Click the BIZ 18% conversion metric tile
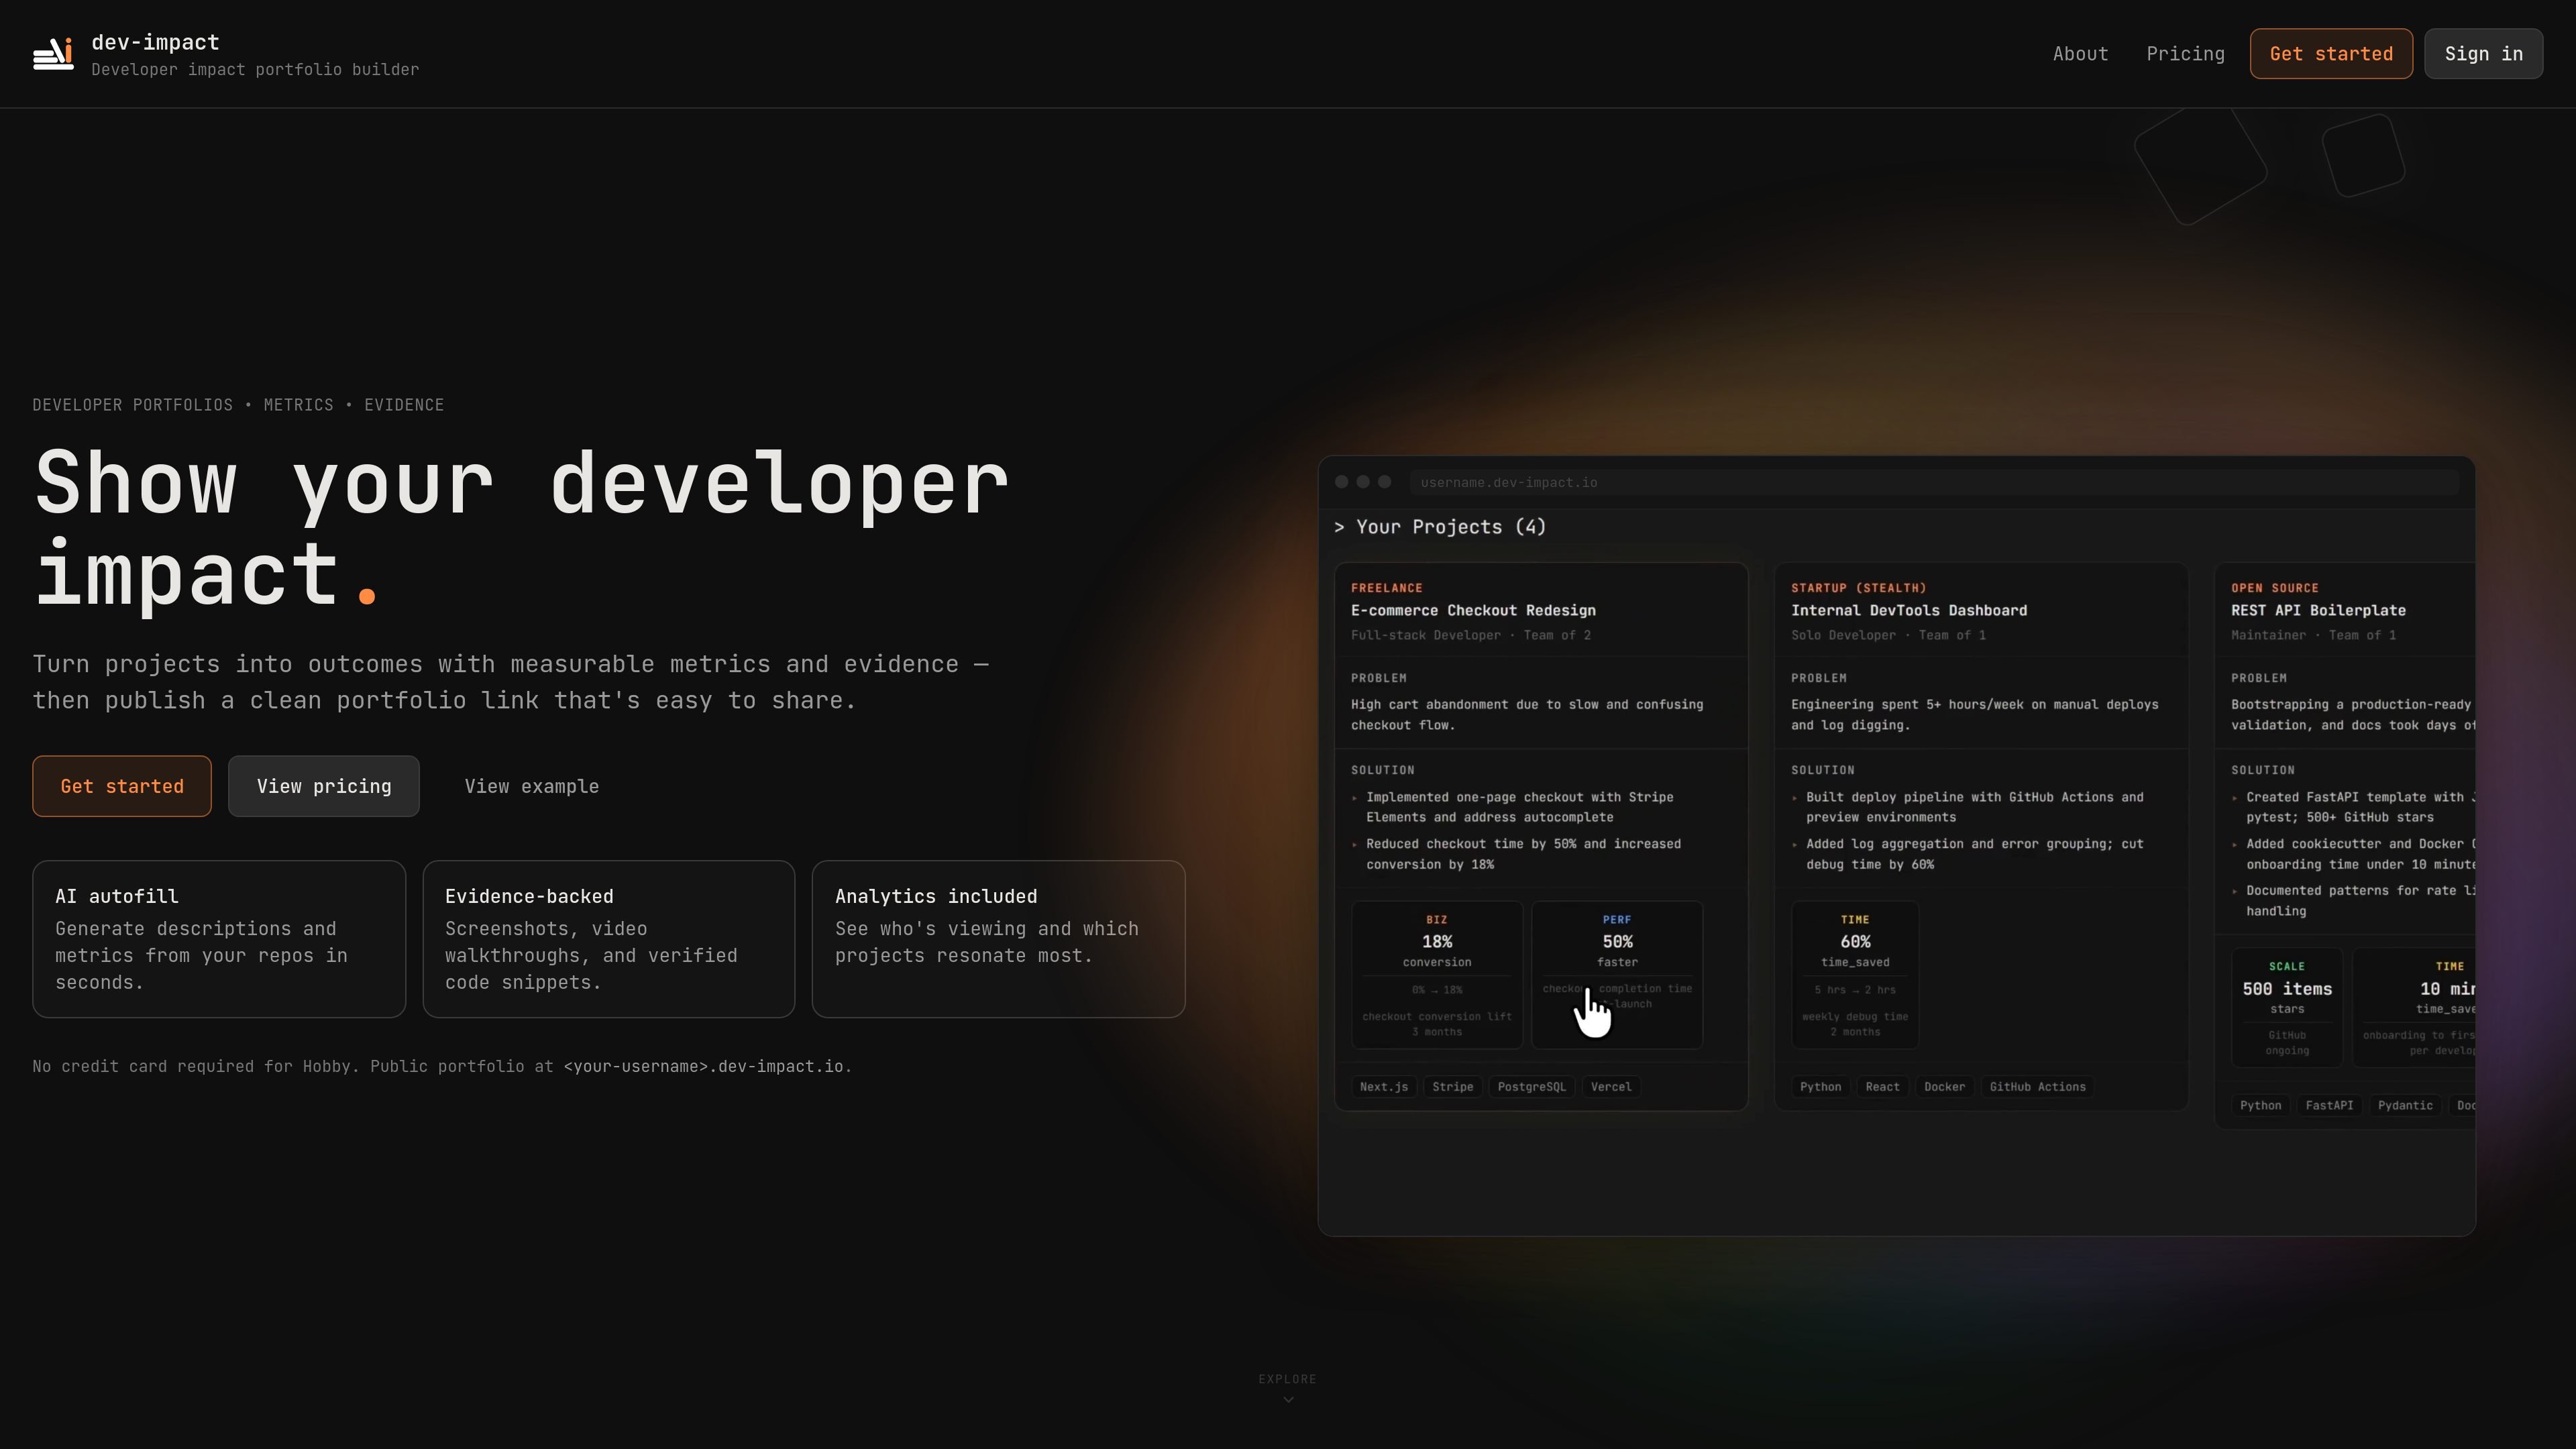 click(1437, 975)
